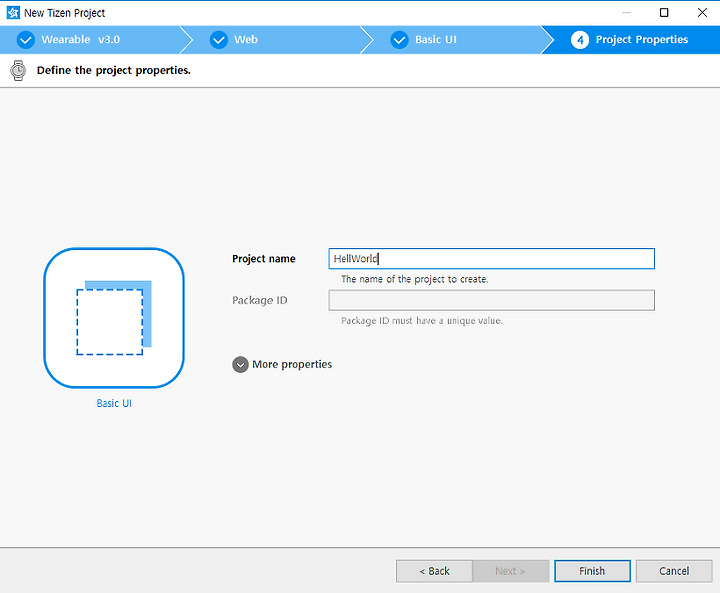Image resolution: width=720 pixels, height=593 pixels.
Task: Click the Basic UI step checkmark icon
Action: (399, 40)
